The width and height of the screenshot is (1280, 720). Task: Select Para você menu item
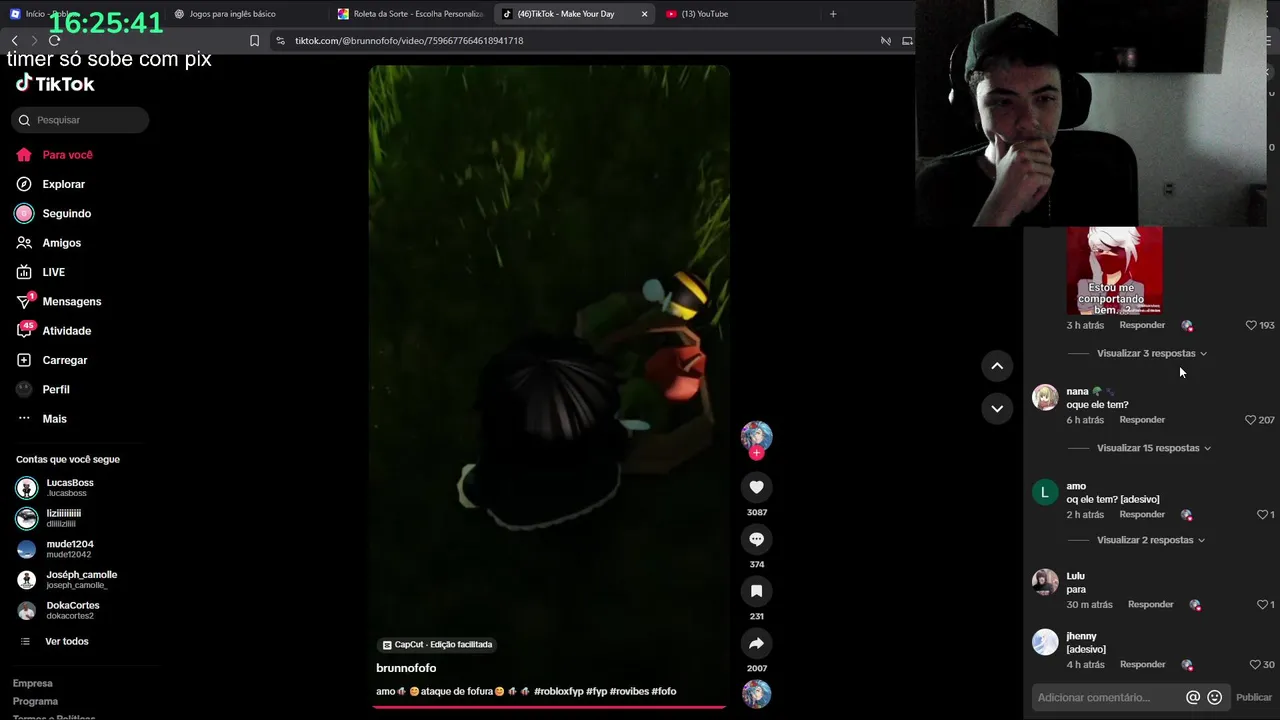point(67,155)
